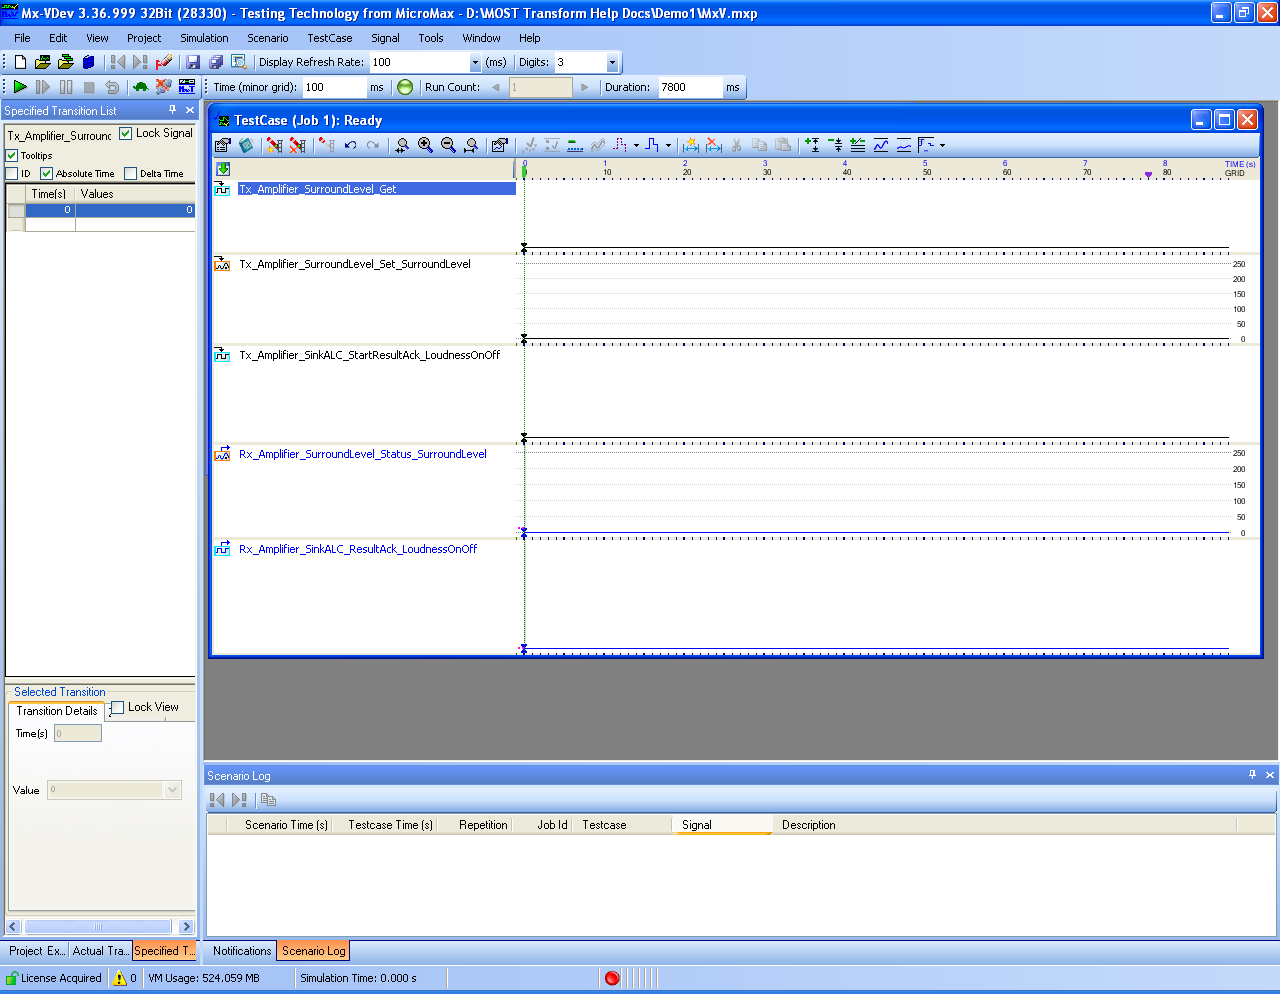The image size is (1280, 994).
Task: Click the Time (minor grid) input field
Action: (334, 87)
